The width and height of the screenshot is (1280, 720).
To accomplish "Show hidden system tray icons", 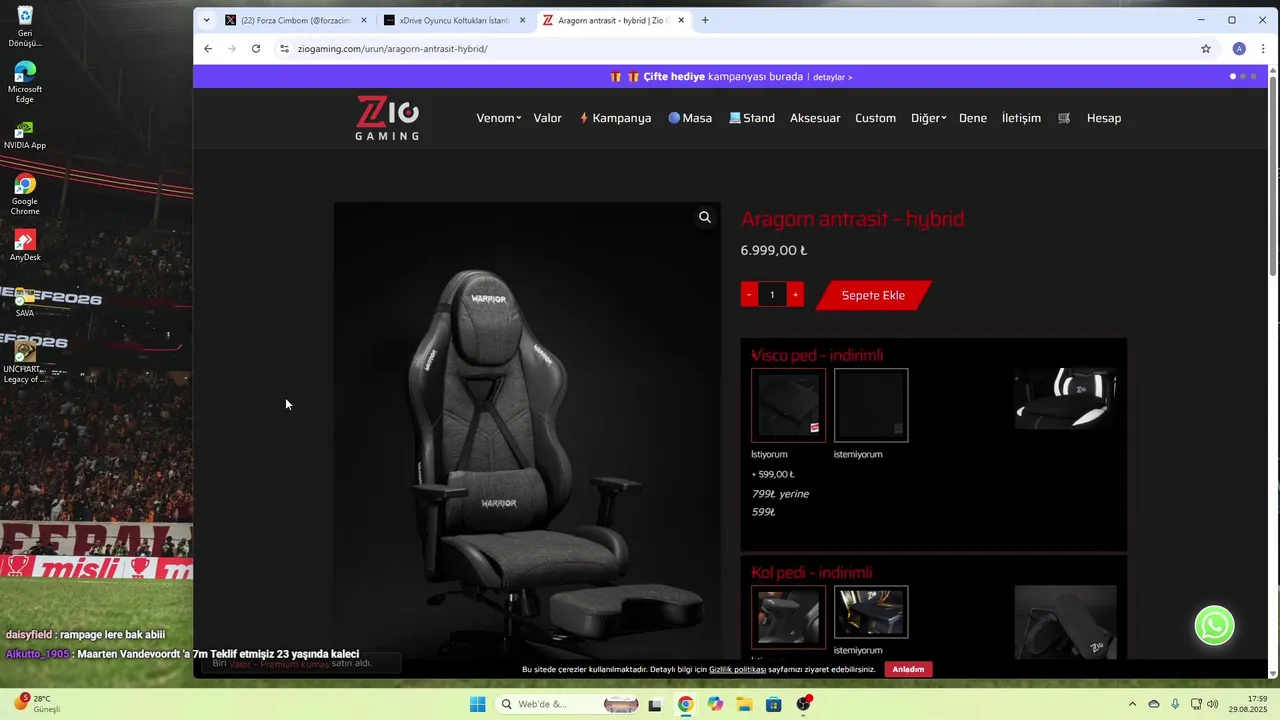I will coord(1132,704).
